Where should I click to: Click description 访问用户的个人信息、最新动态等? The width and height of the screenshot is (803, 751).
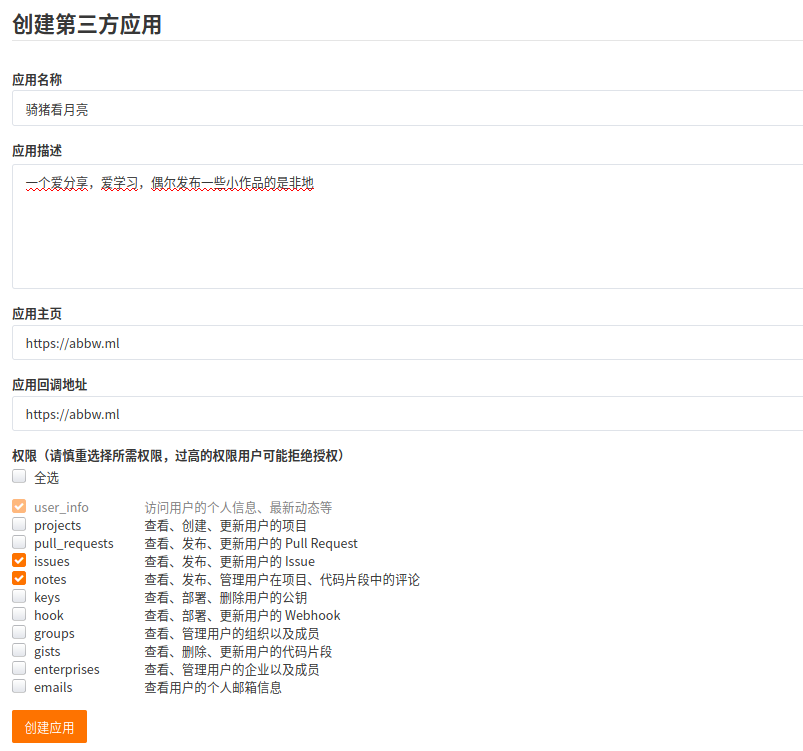pos(238,508)
